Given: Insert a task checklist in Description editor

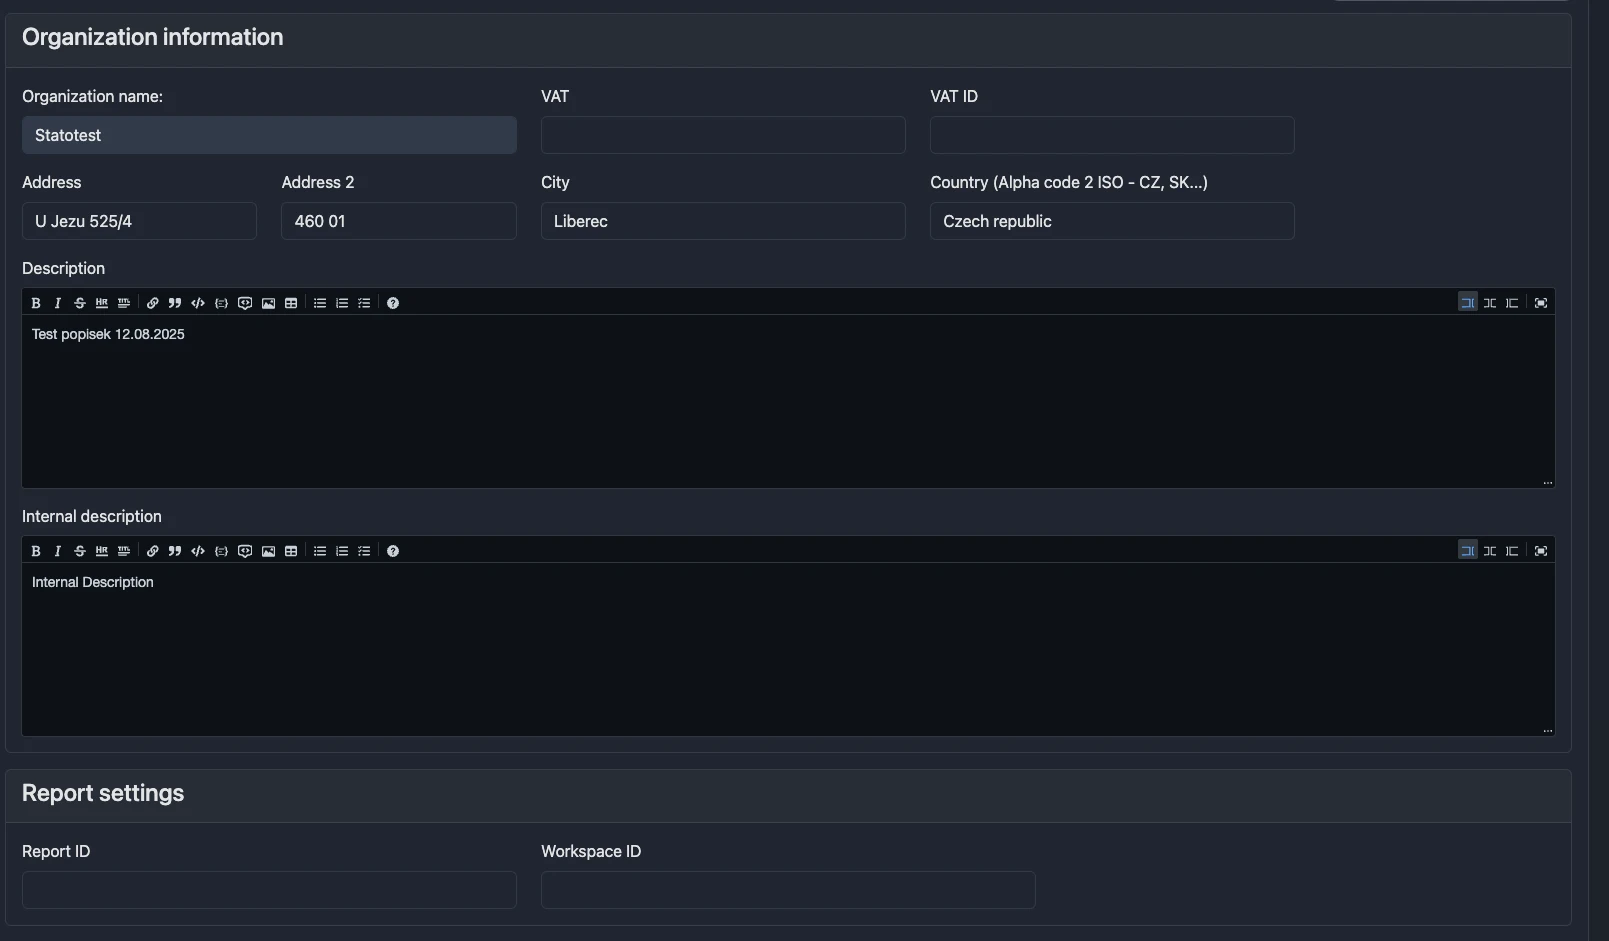Looking at the screenshot, I should 364,302.
